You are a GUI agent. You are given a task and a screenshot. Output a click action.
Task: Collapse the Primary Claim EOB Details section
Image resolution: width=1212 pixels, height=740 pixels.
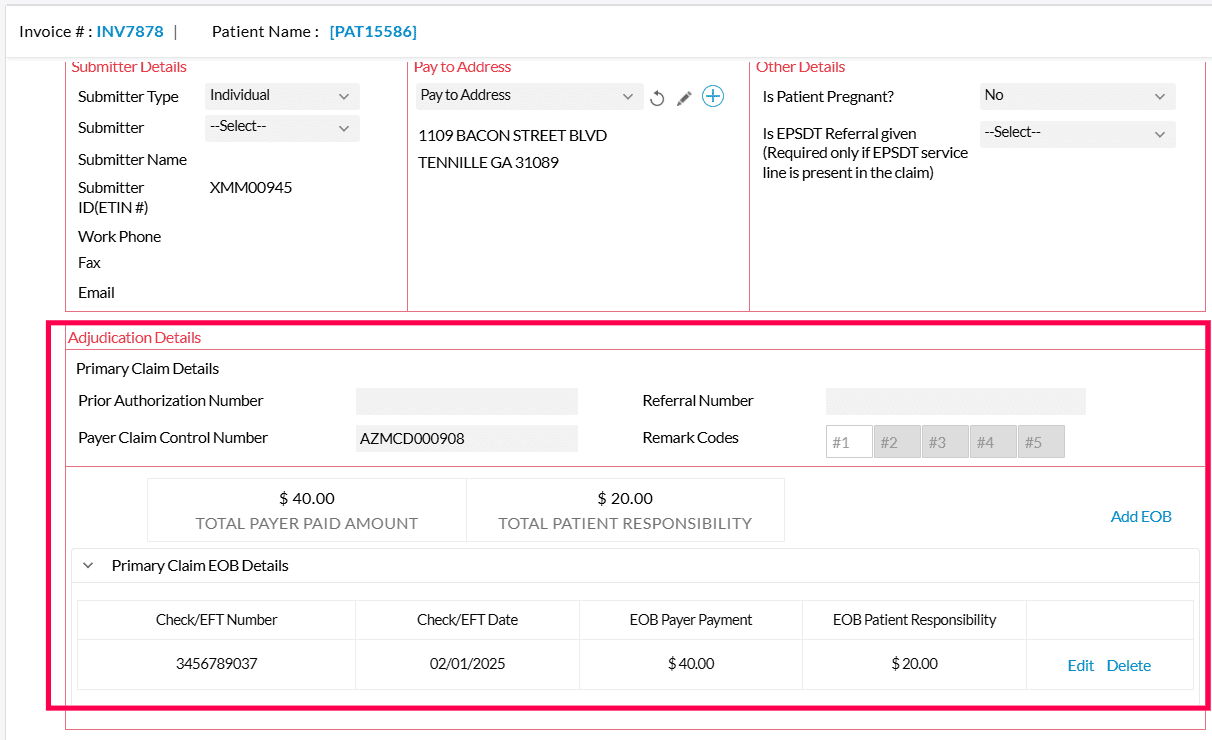click(87, 565)
